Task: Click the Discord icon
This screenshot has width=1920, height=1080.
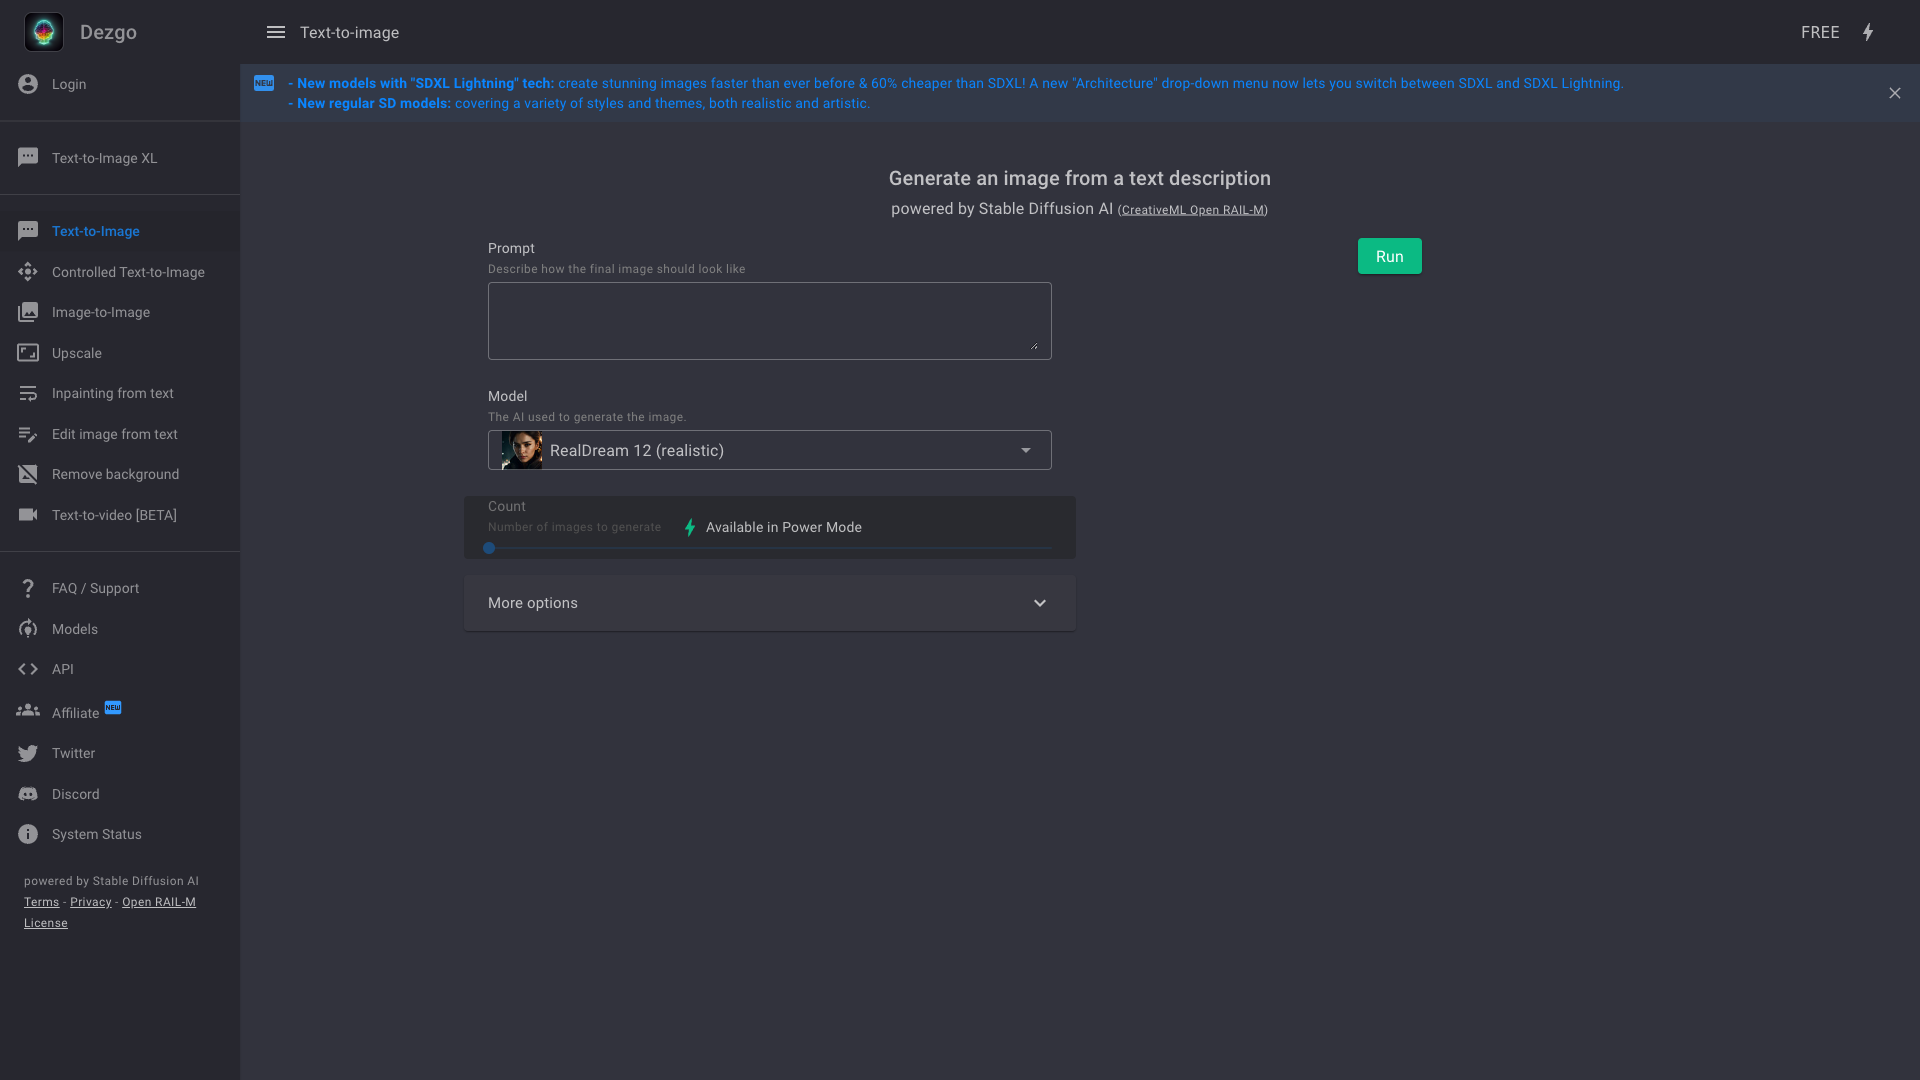Action: pyautogui.click(x=28, y=794)
